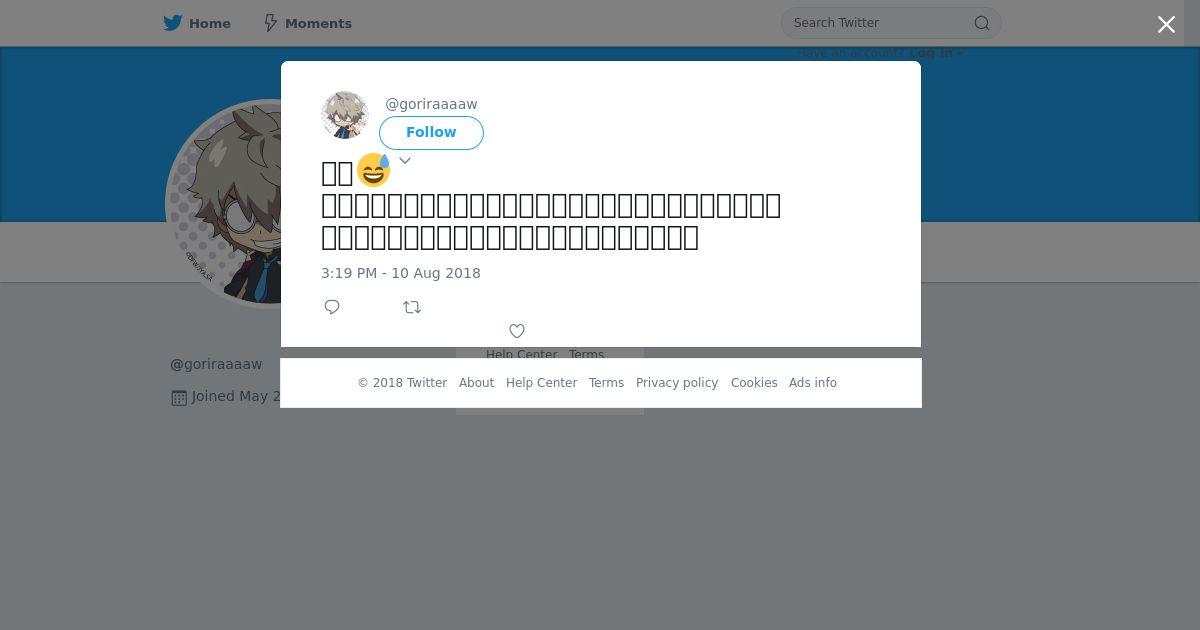Close the tweet overlay with the X
This screenshot has width=1200, height=630.
pyautogui.click(x=1166, y=25)
